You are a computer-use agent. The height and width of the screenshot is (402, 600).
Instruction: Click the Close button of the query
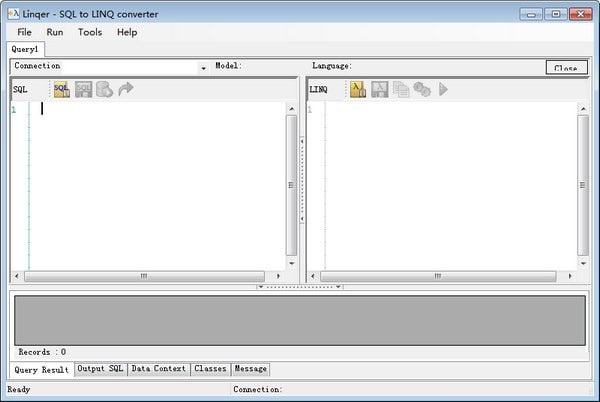[566, 67]
